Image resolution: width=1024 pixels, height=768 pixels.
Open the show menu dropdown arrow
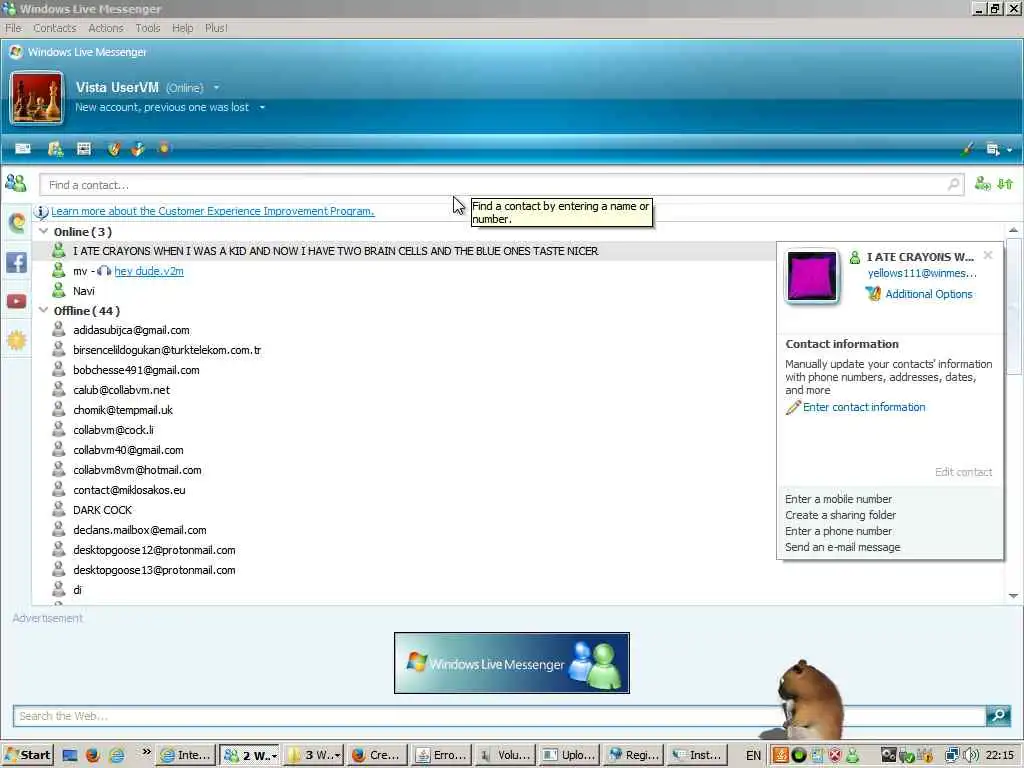1010,150
